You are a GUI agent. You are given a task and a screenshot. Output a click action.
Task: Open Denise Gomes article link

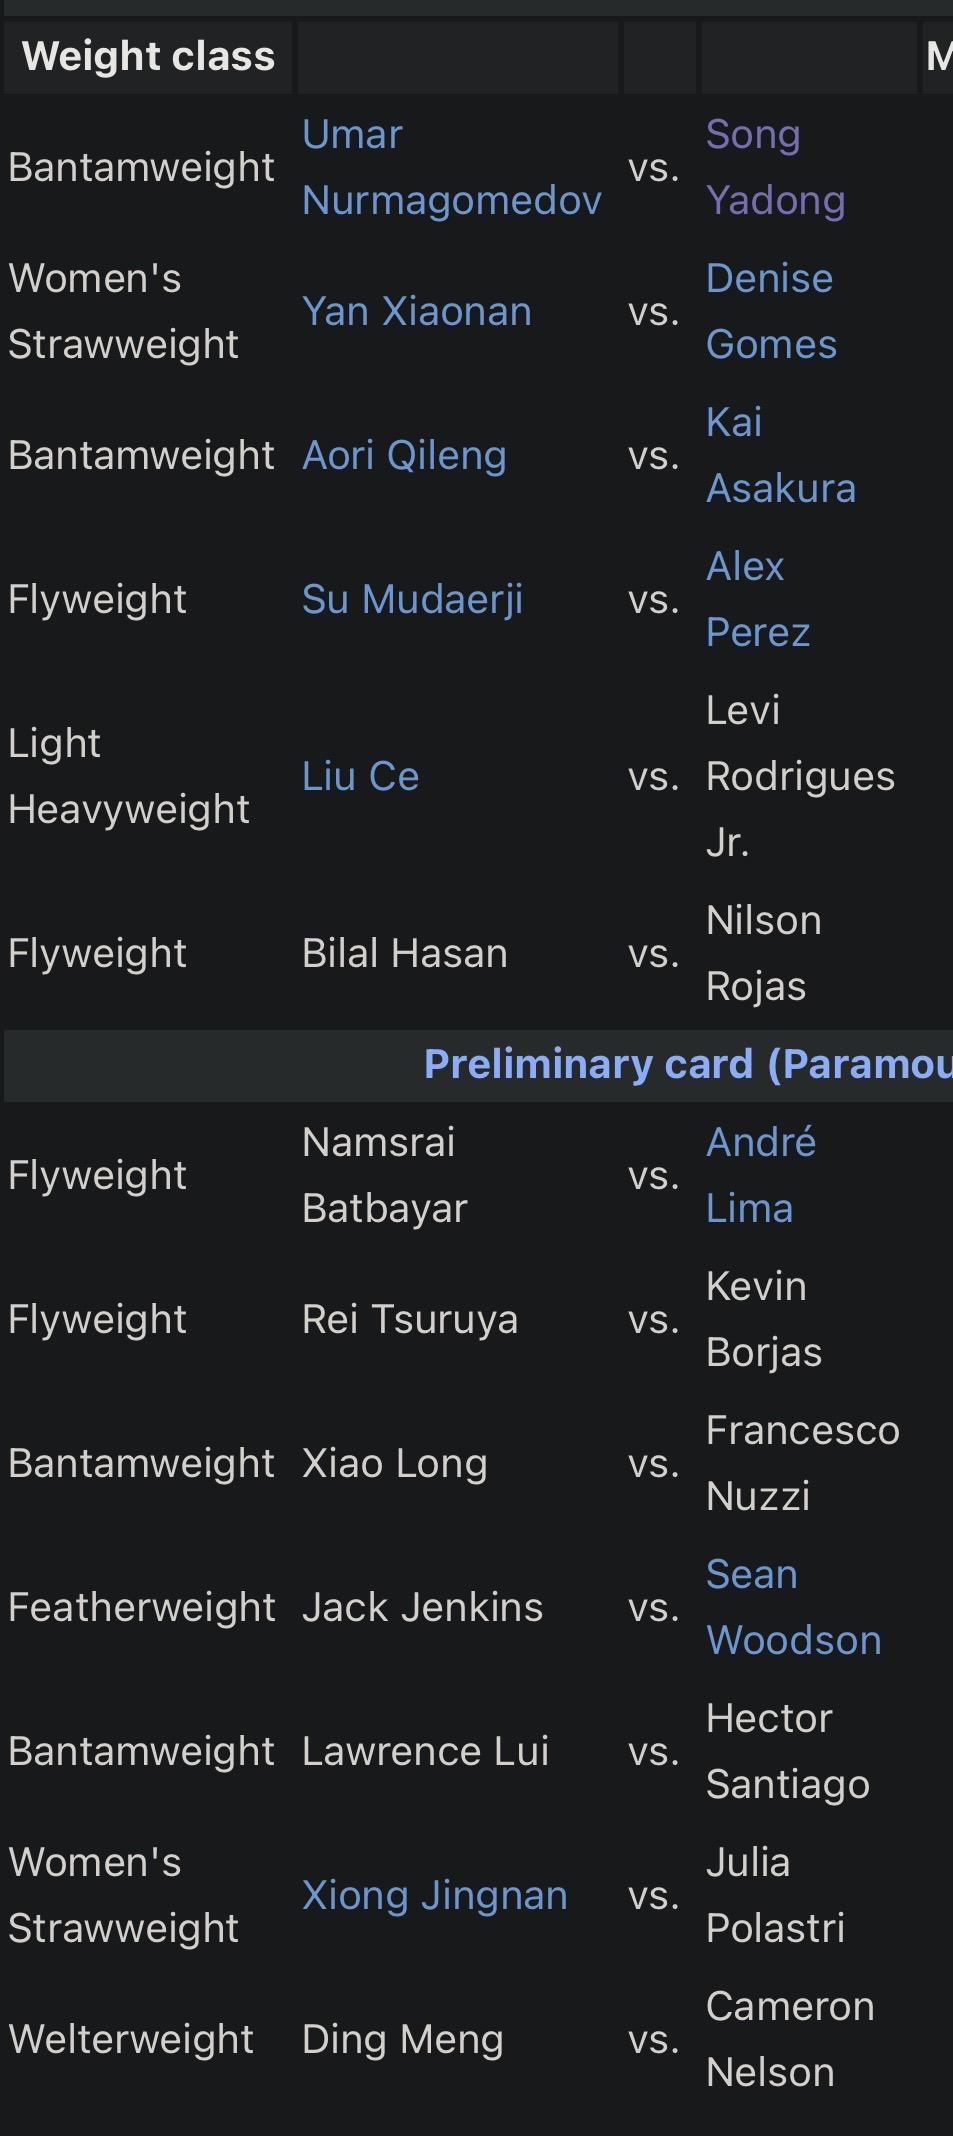click(771, 311)
